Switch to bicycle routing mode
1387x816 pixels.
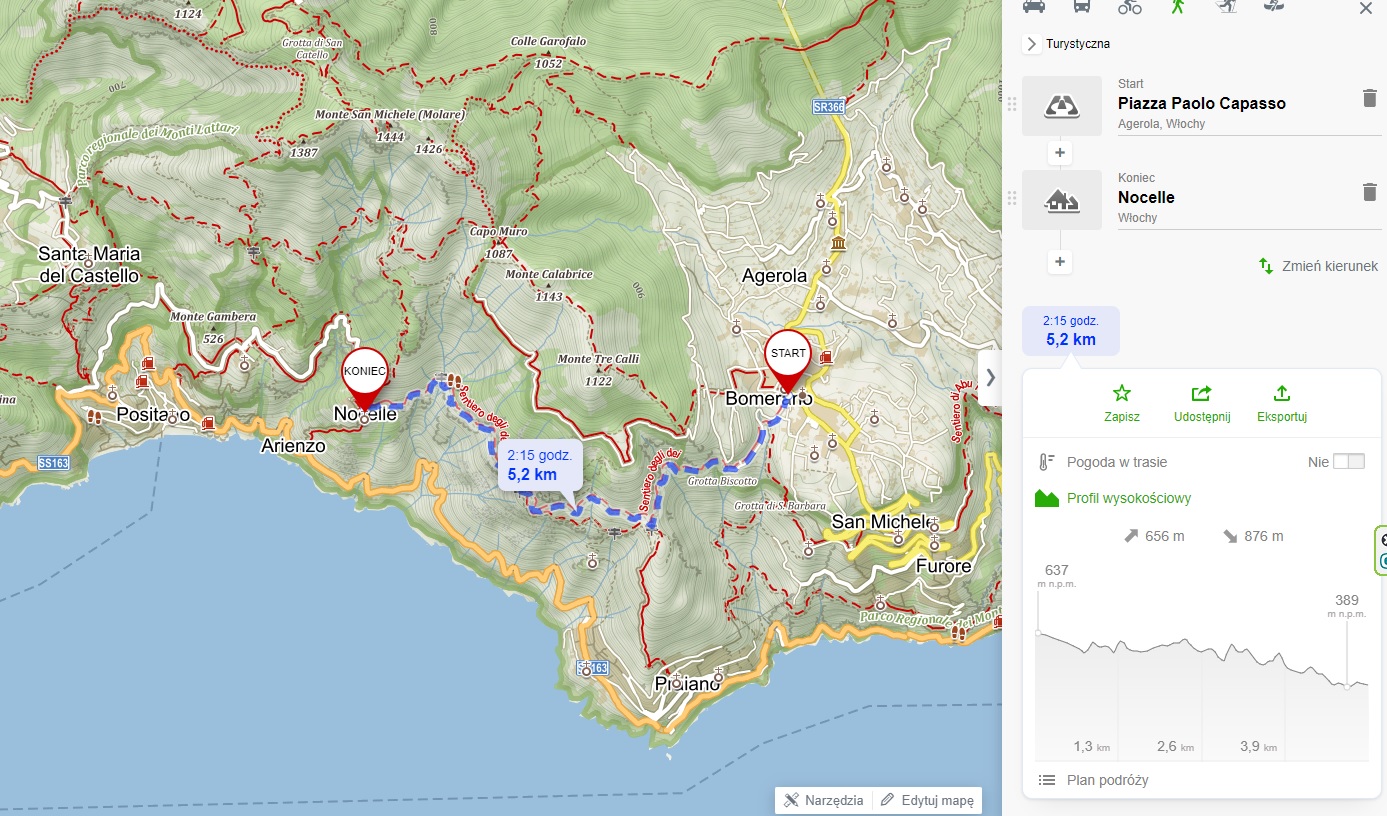[1130, 7]
